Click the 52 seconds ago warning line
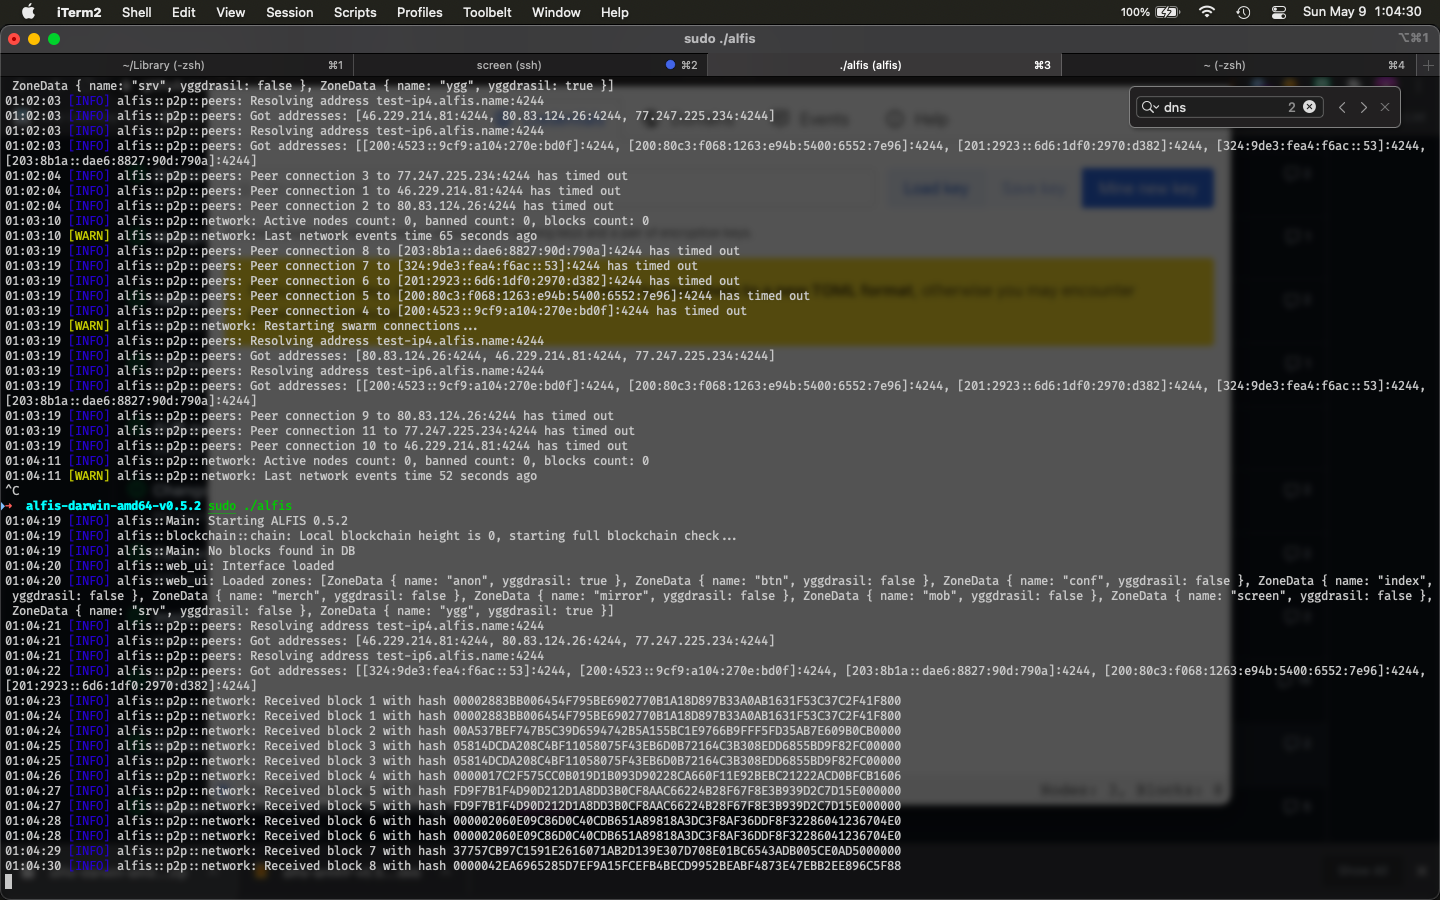Image resolution: width=1440 pixels, height=900 pixels. [x=271, y=476]
